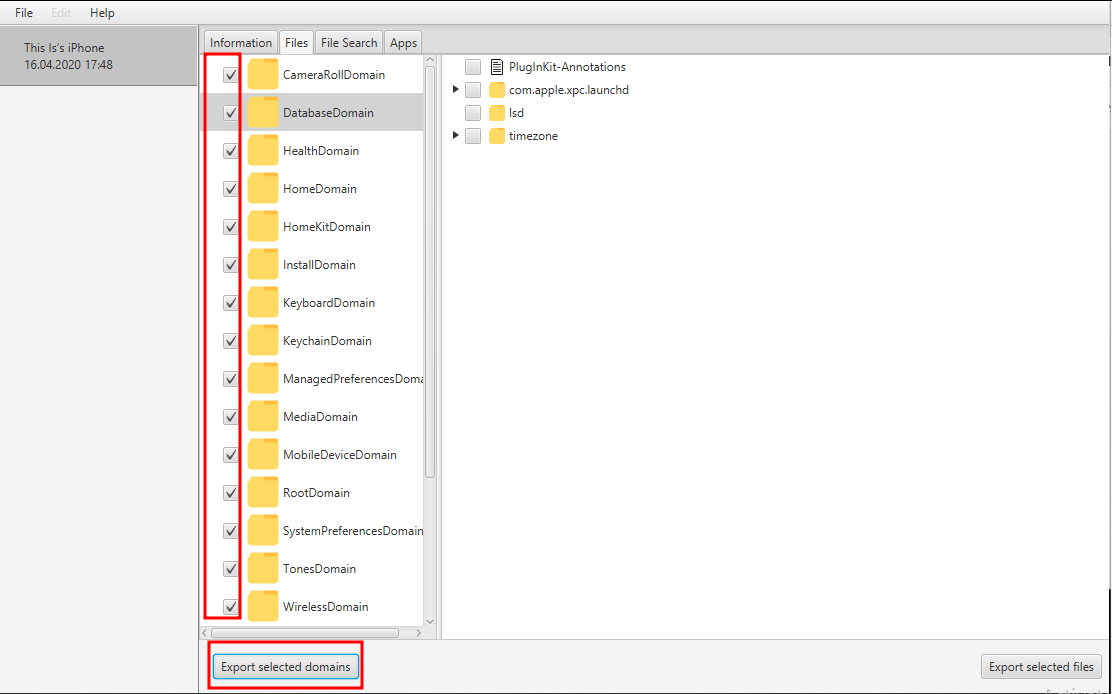Image resolution: width=1112 pixels, height=694 pixels.
Task: Check the PlugInKit-Annotations file checkbox
Action: (473, 67)
